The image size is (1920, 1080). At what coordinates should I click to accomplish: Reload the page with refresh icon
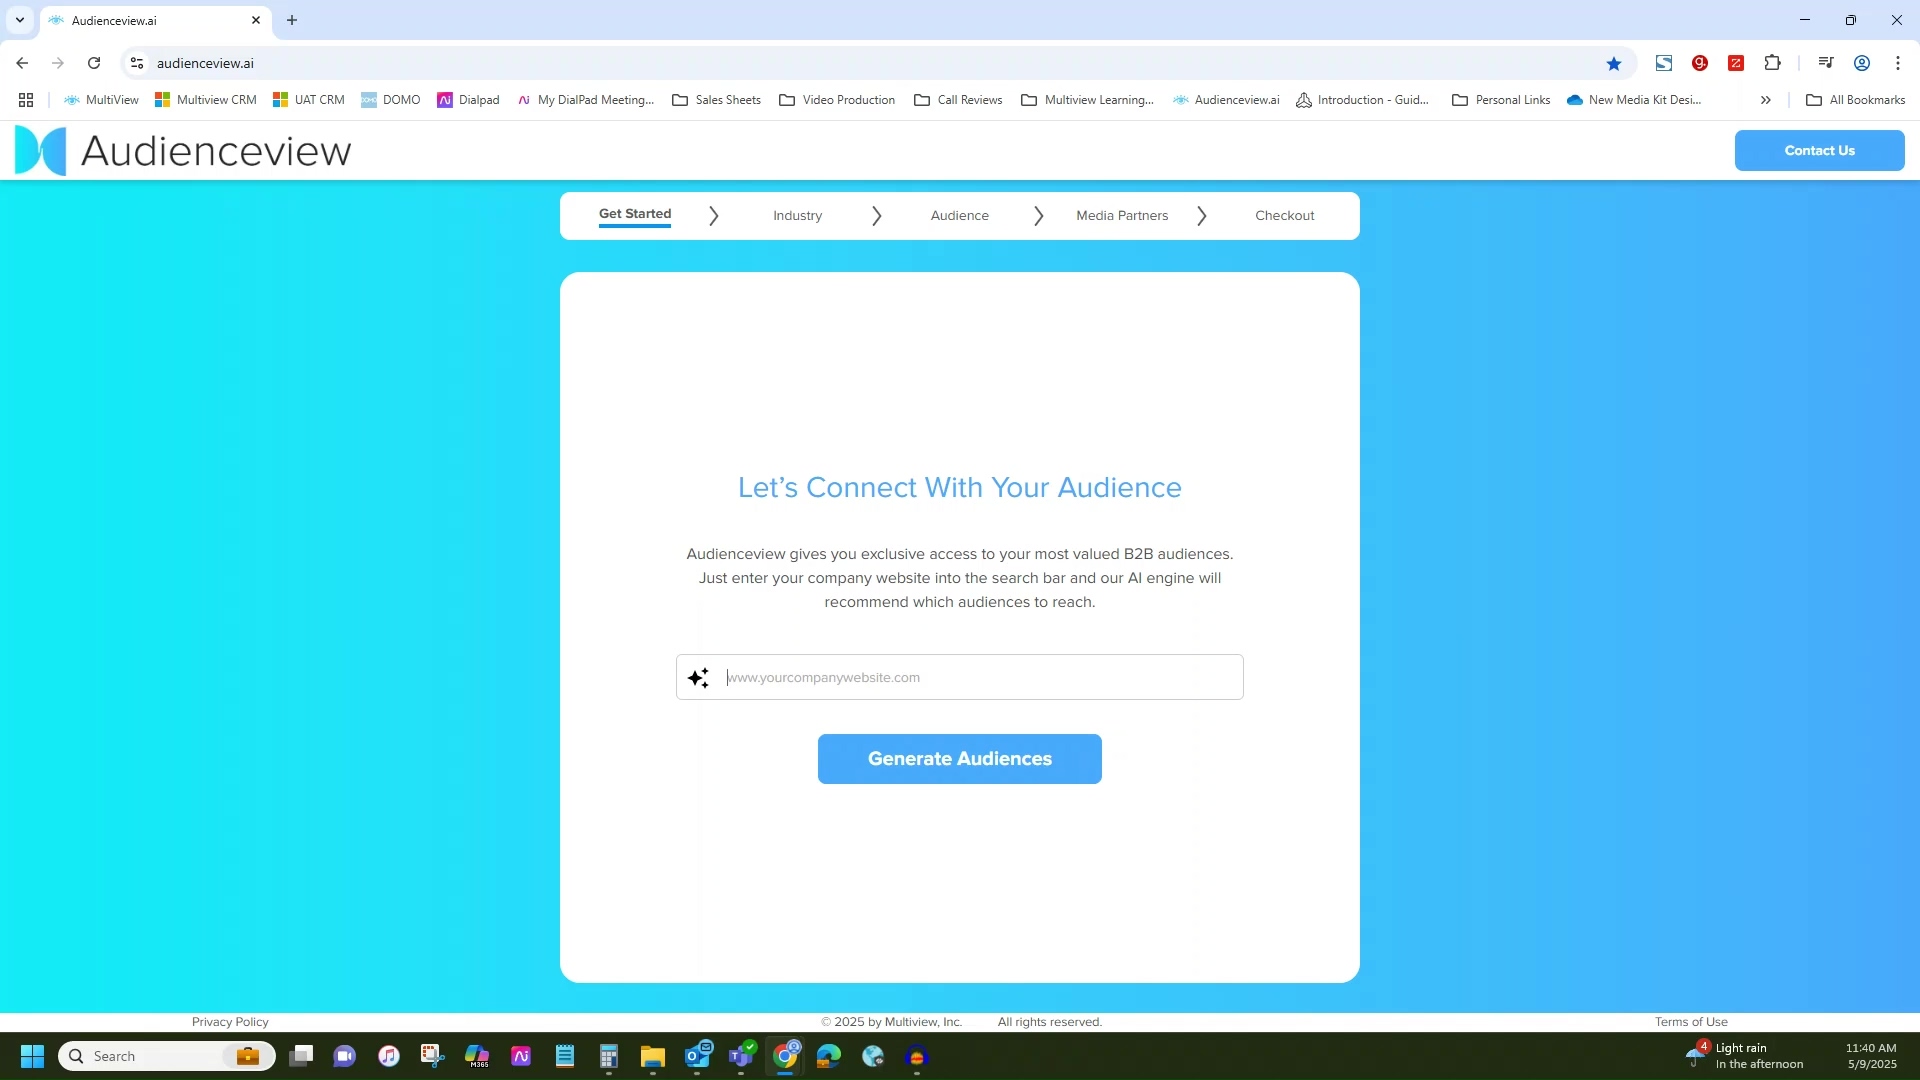tap(94, 63)
